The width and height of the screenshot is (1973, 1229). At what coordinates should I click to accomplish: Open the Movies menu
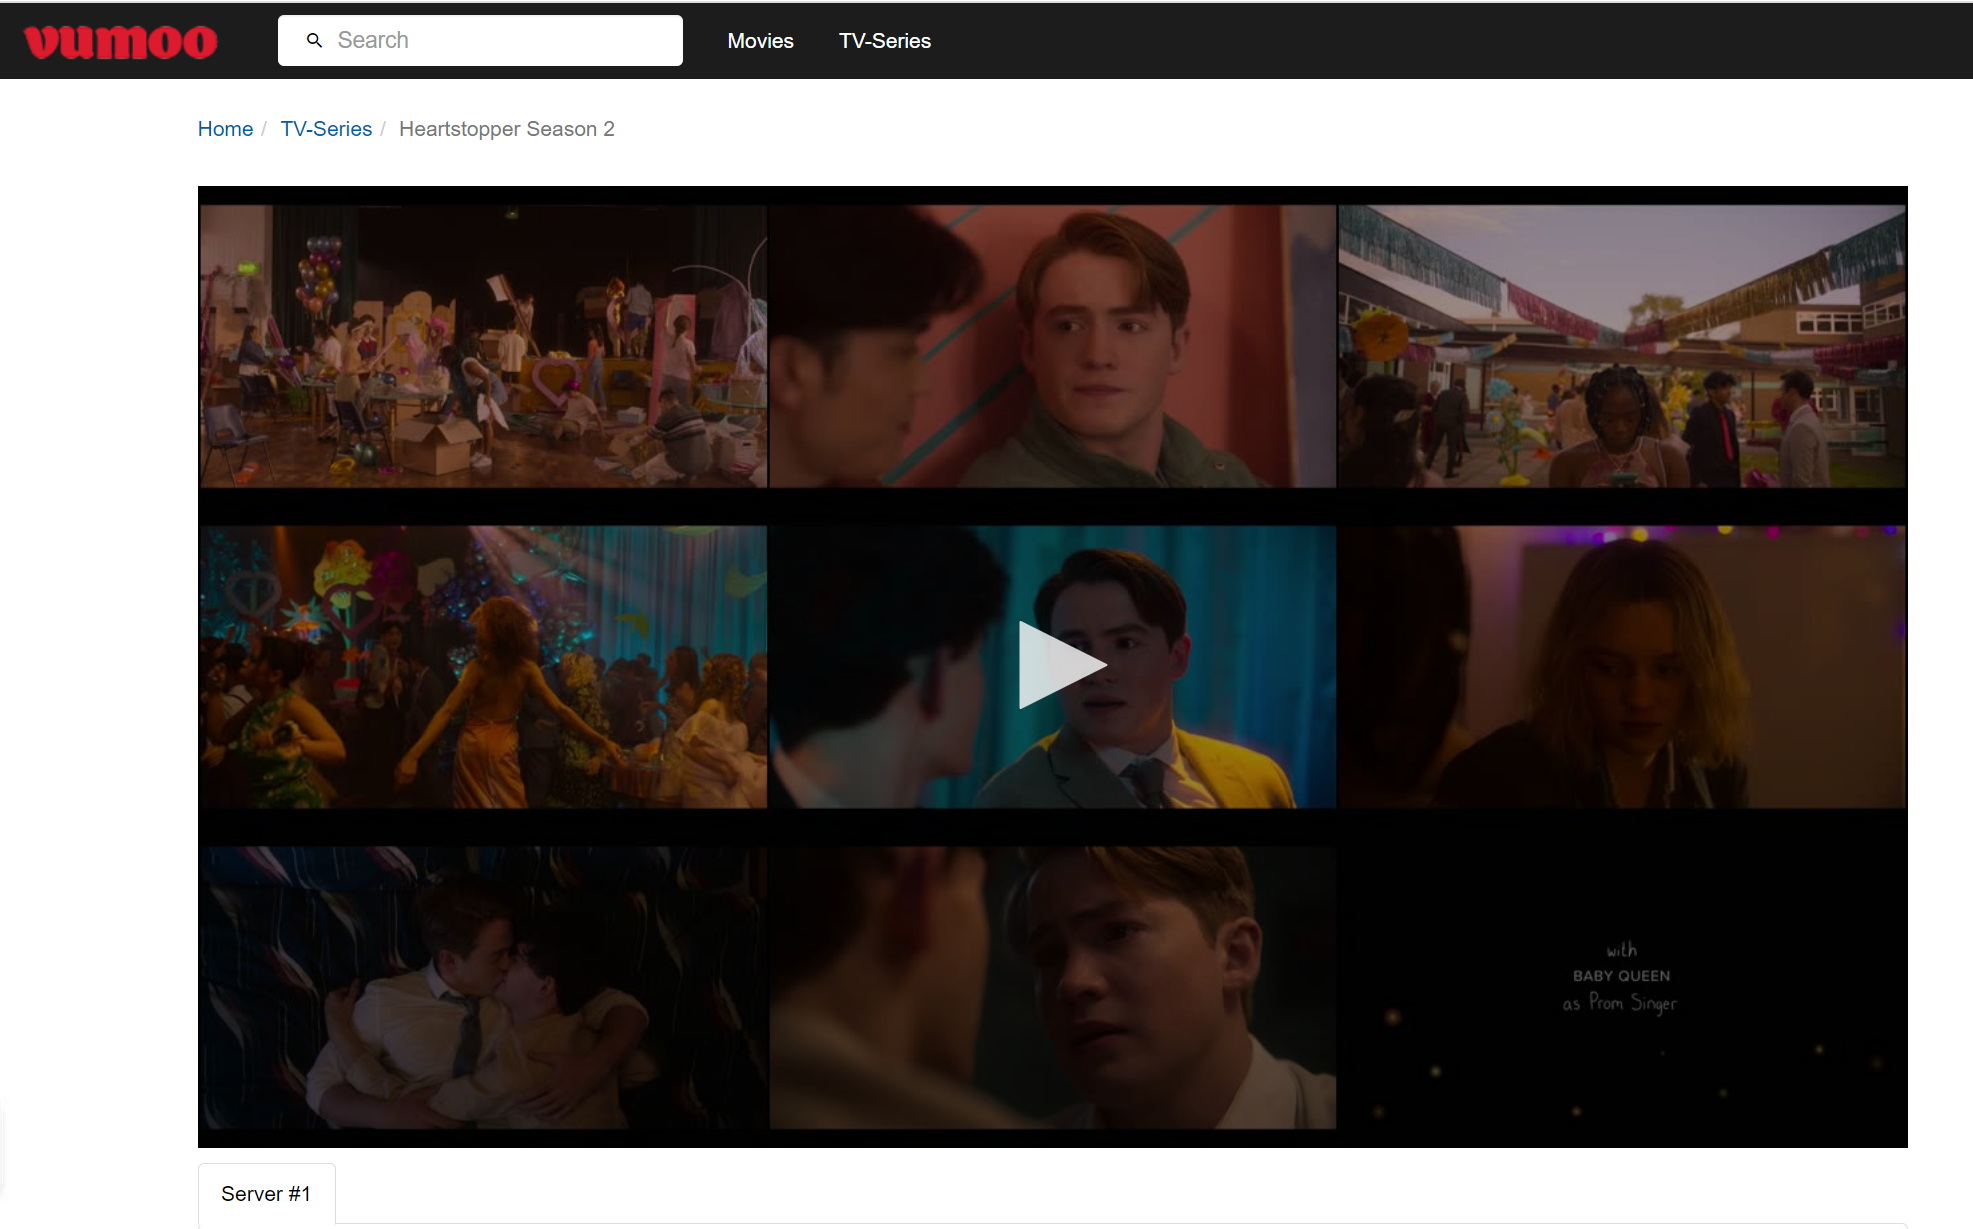(760, 41)
